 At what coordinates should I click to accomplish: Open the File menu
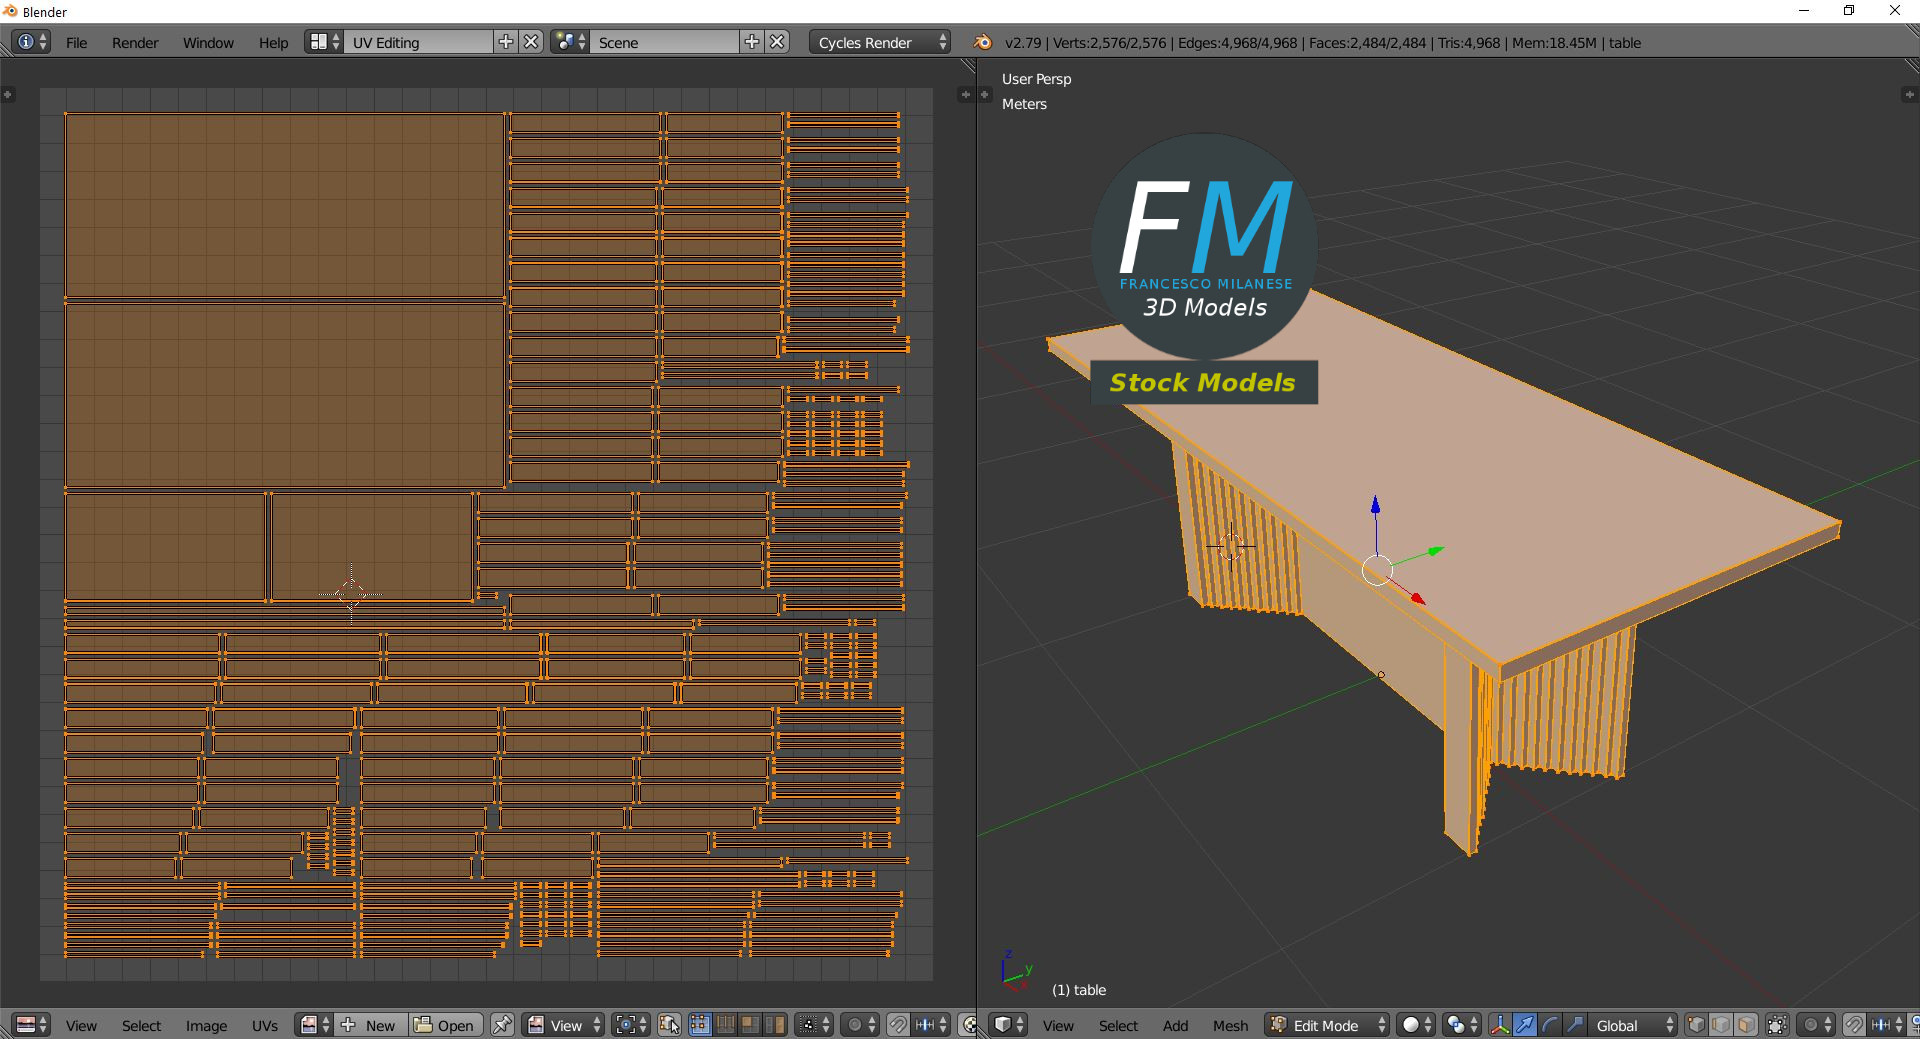(x=76, y=43)
